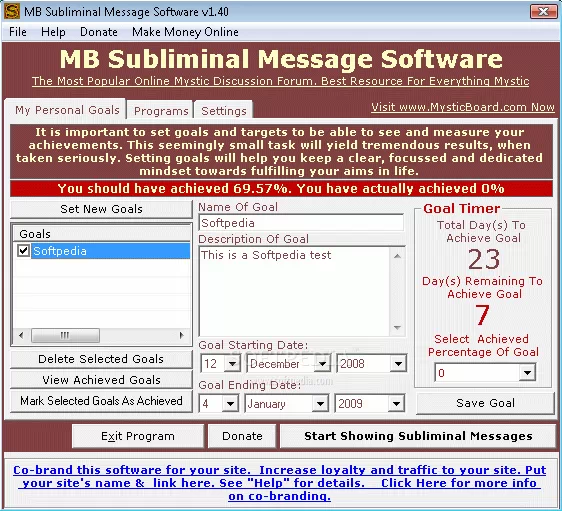Viewport: 562px width, 511px height.
Task: Click the Goals list column header
Action: click(x=101, y=234)
